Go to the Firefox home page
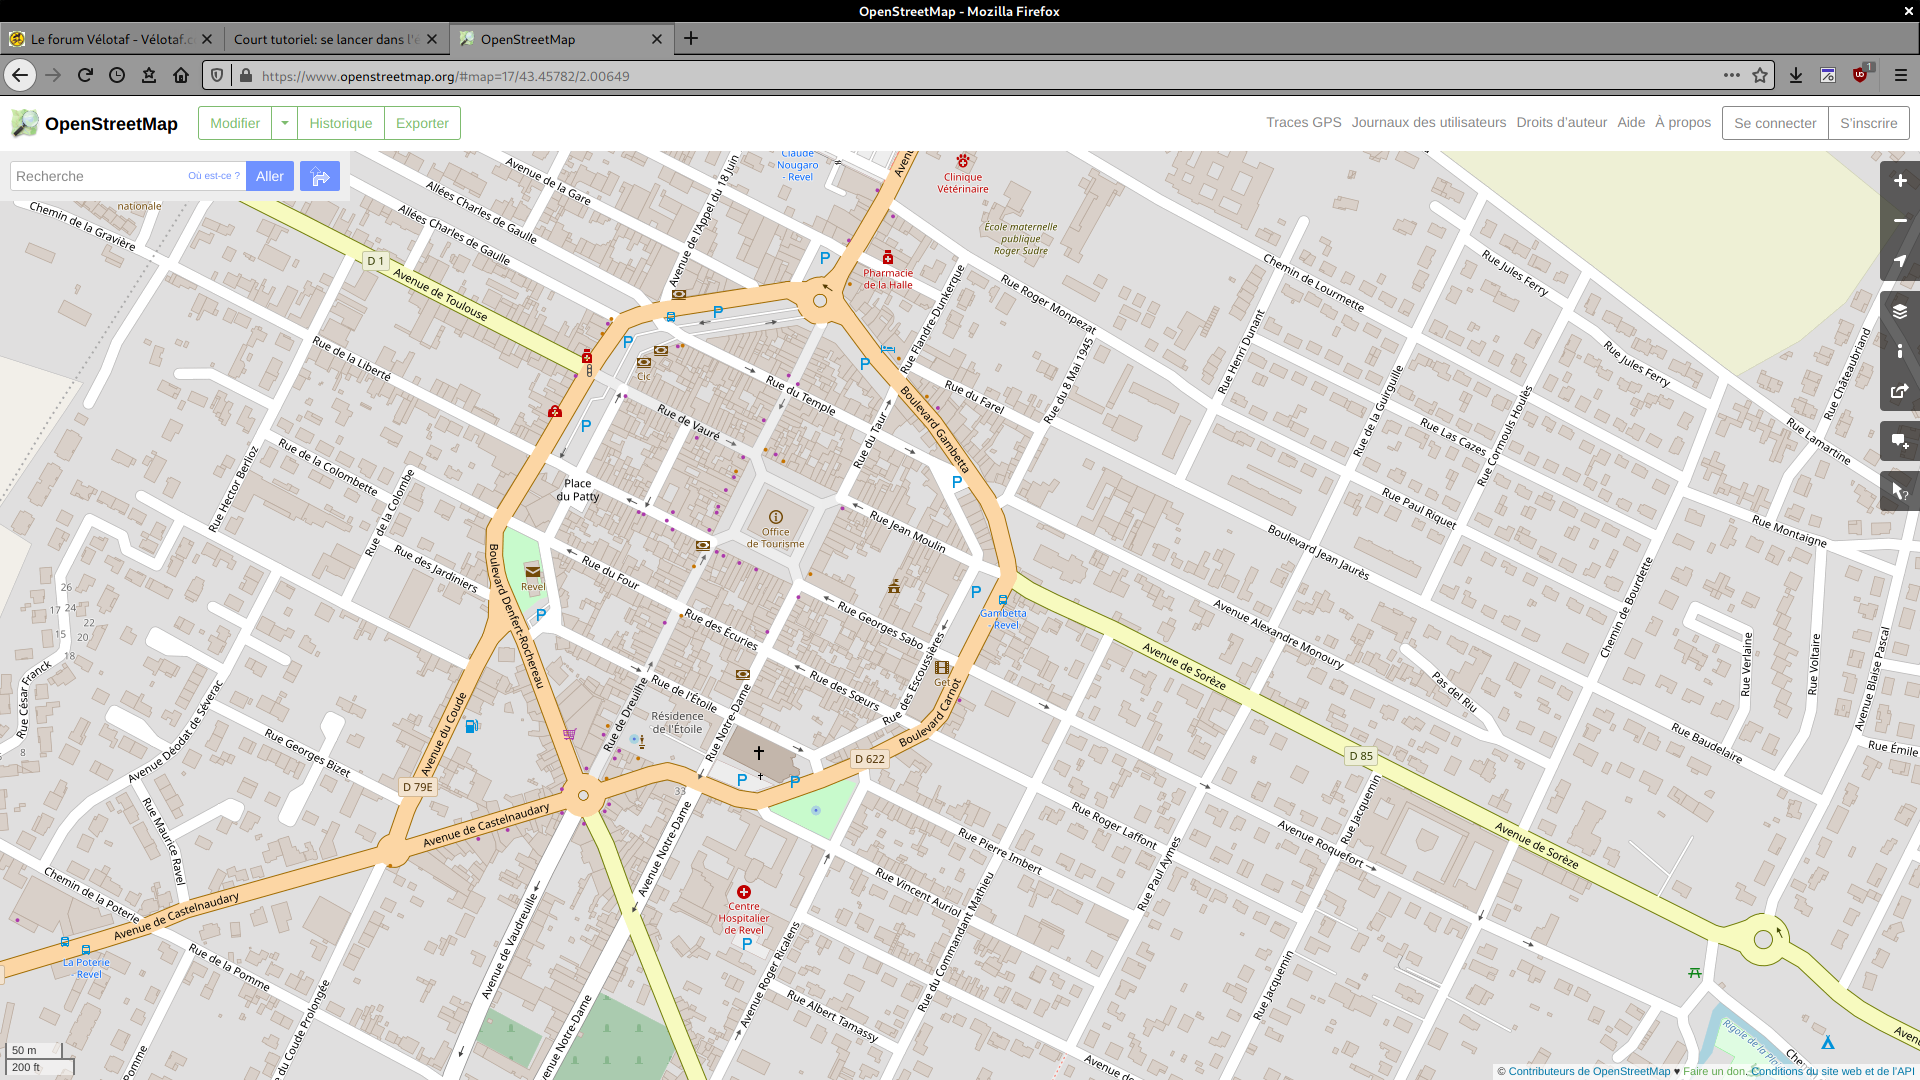 point(181,75)
